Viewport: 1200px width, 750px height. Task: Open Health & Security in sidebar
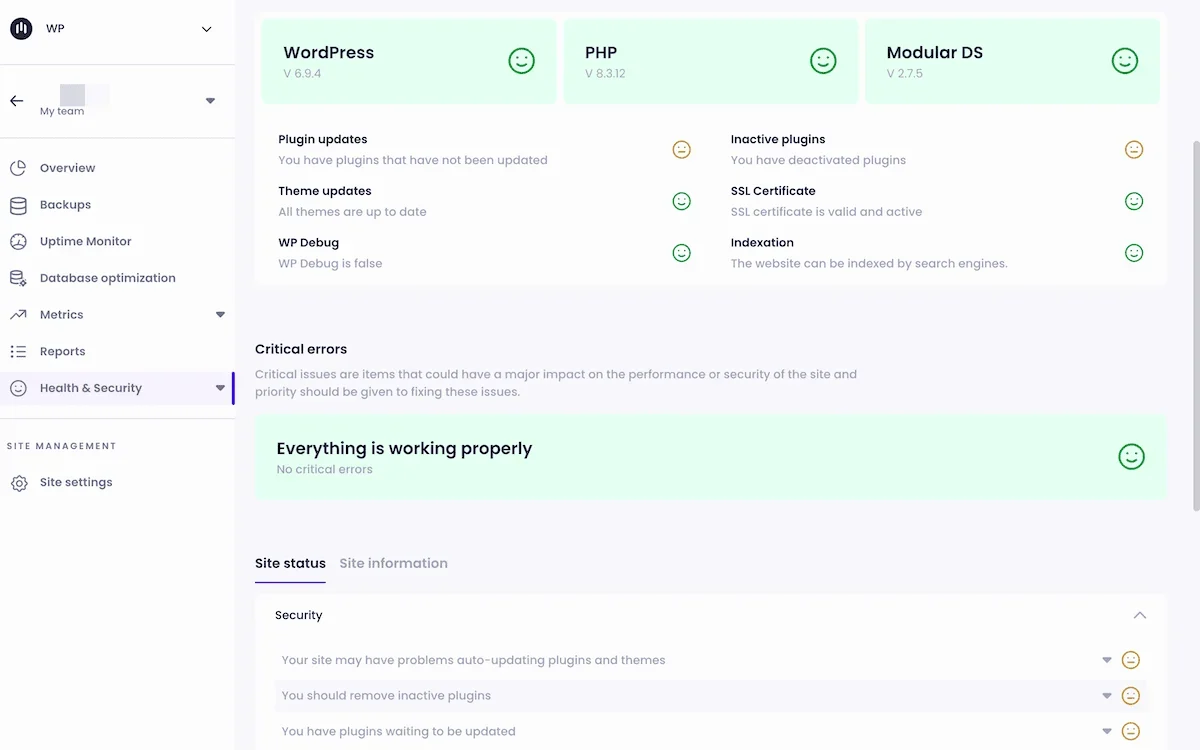(91, 388)
